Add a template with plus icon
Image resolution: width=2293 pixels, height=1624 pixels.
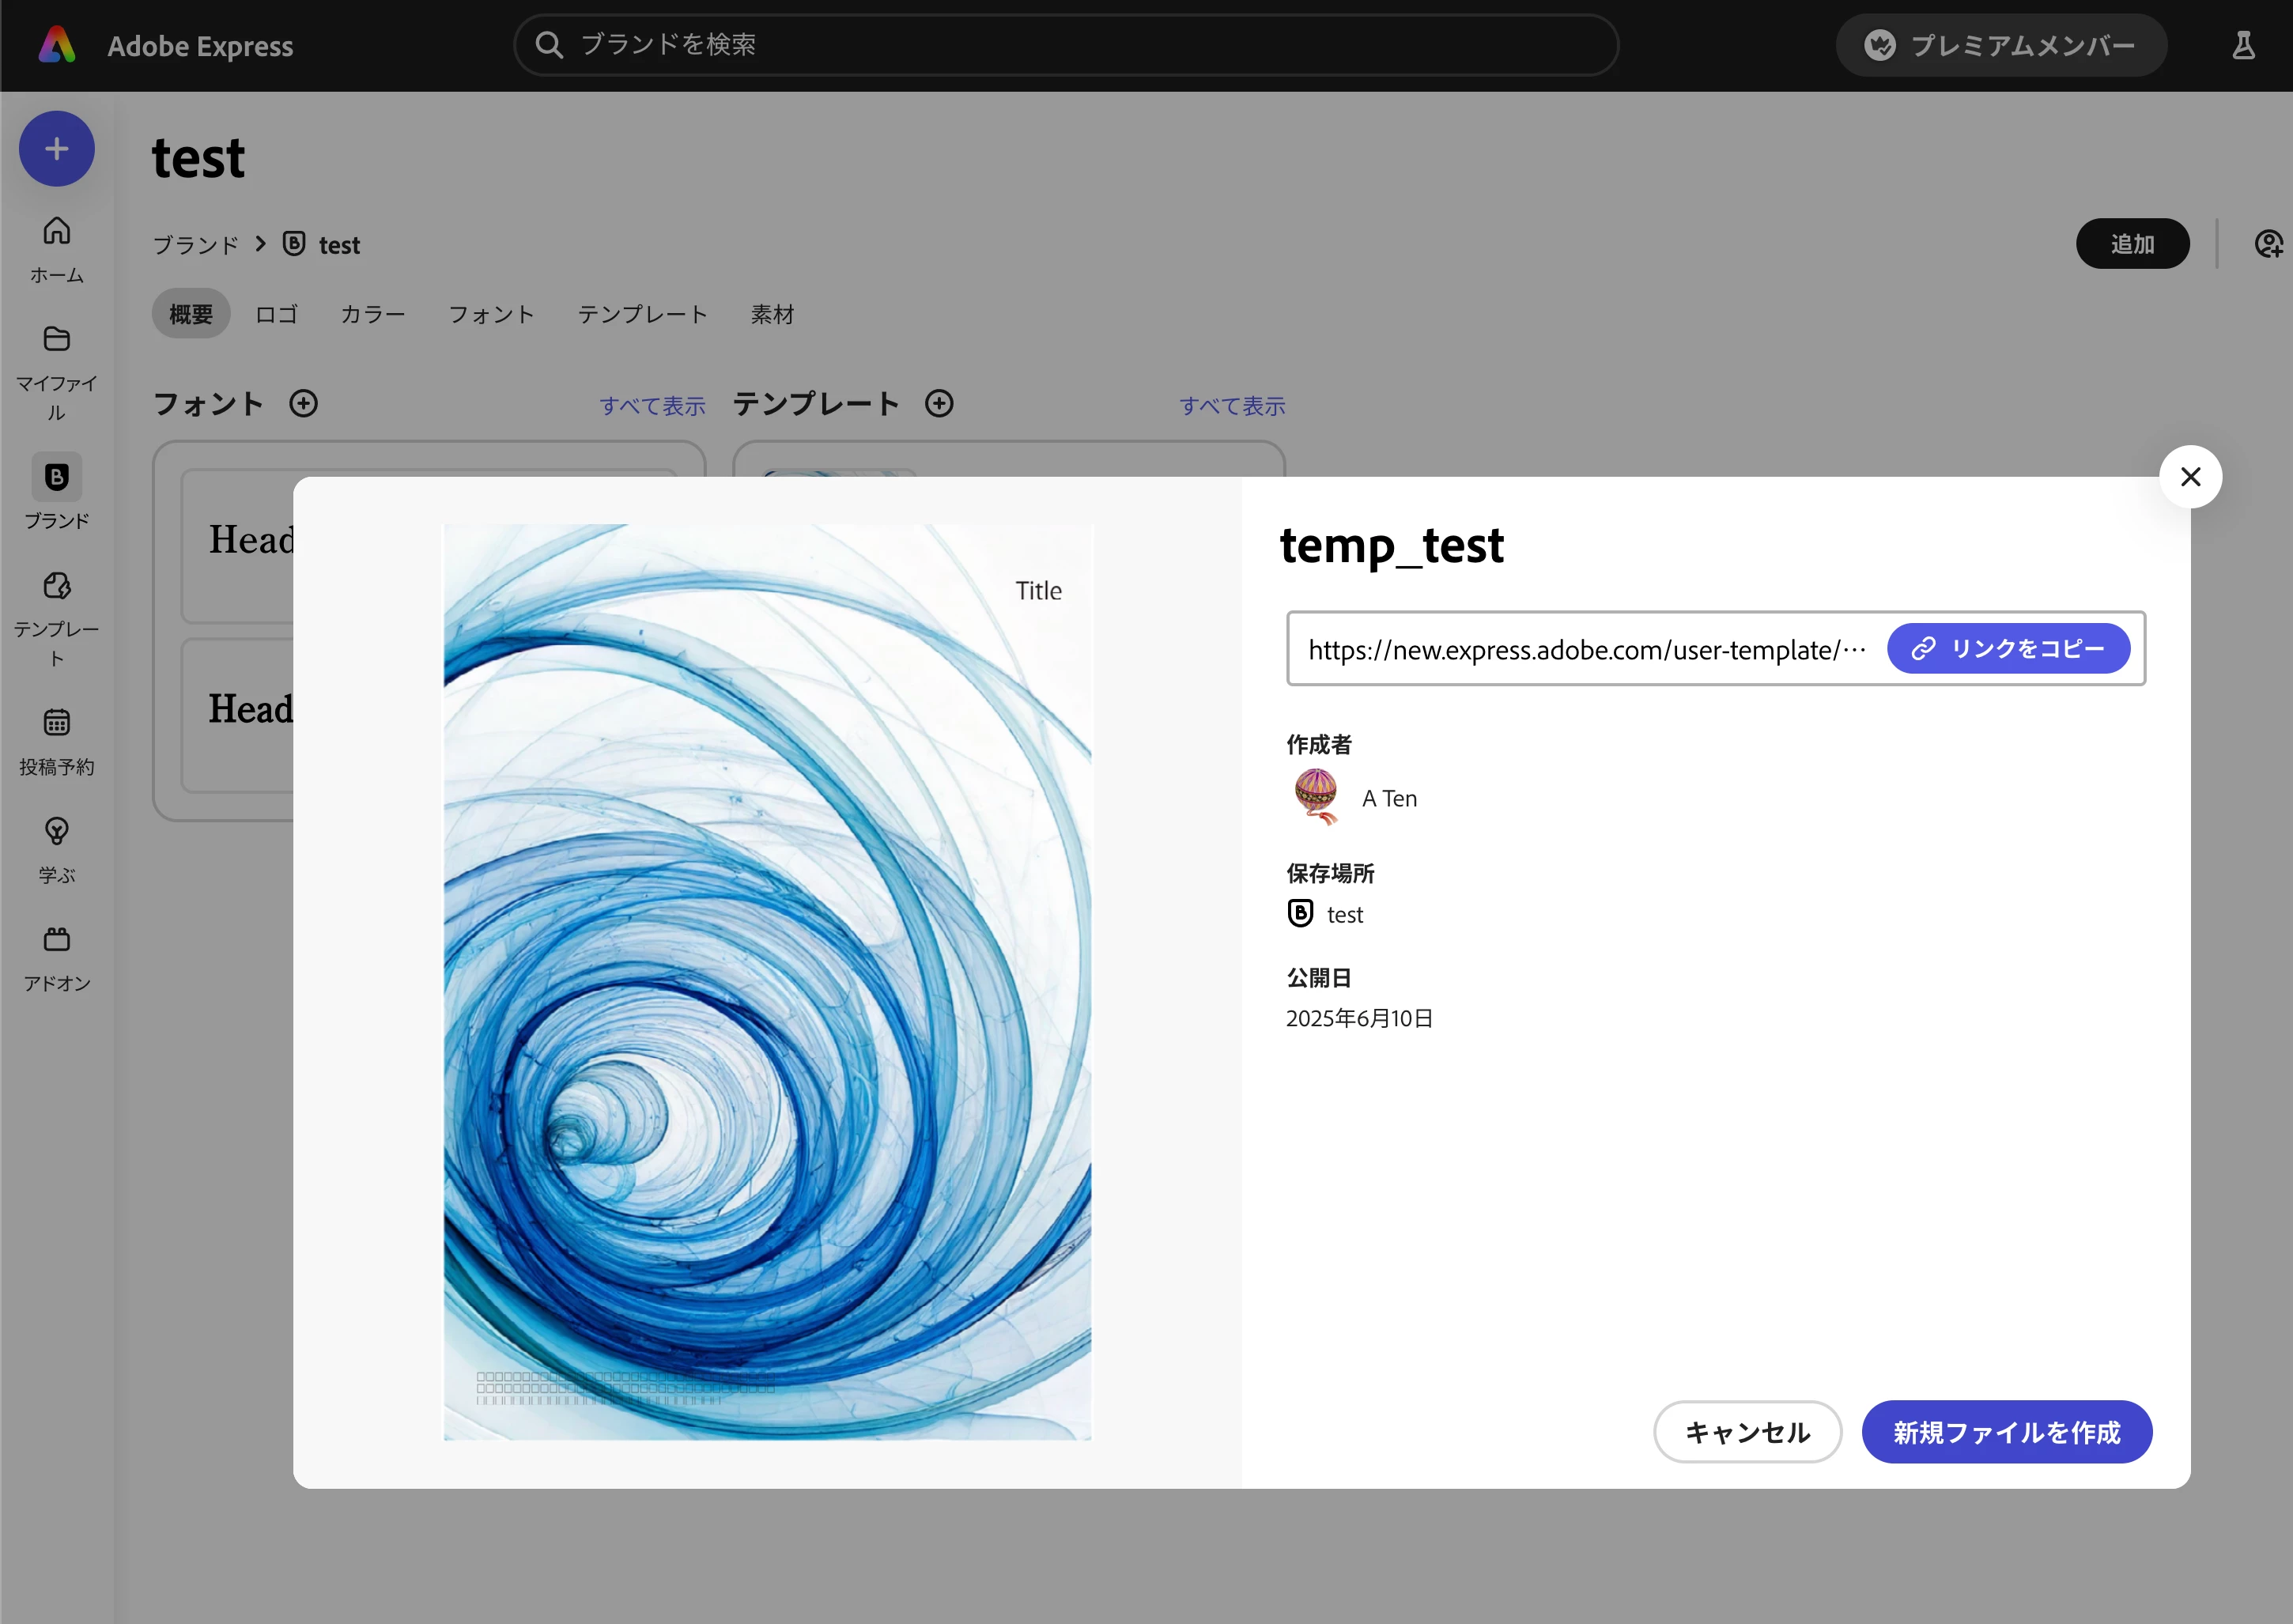938,404
